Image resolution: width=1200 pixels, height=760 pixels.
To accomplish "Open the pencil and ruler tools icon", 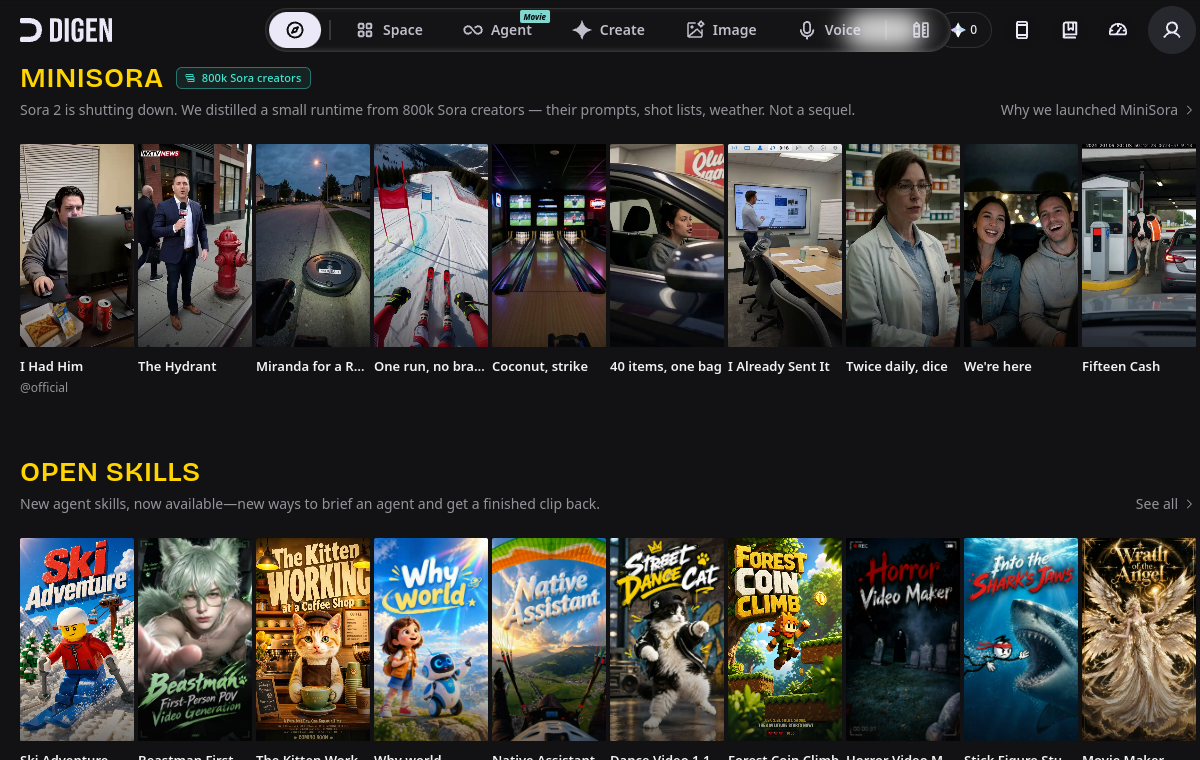I will coord(921,30).
